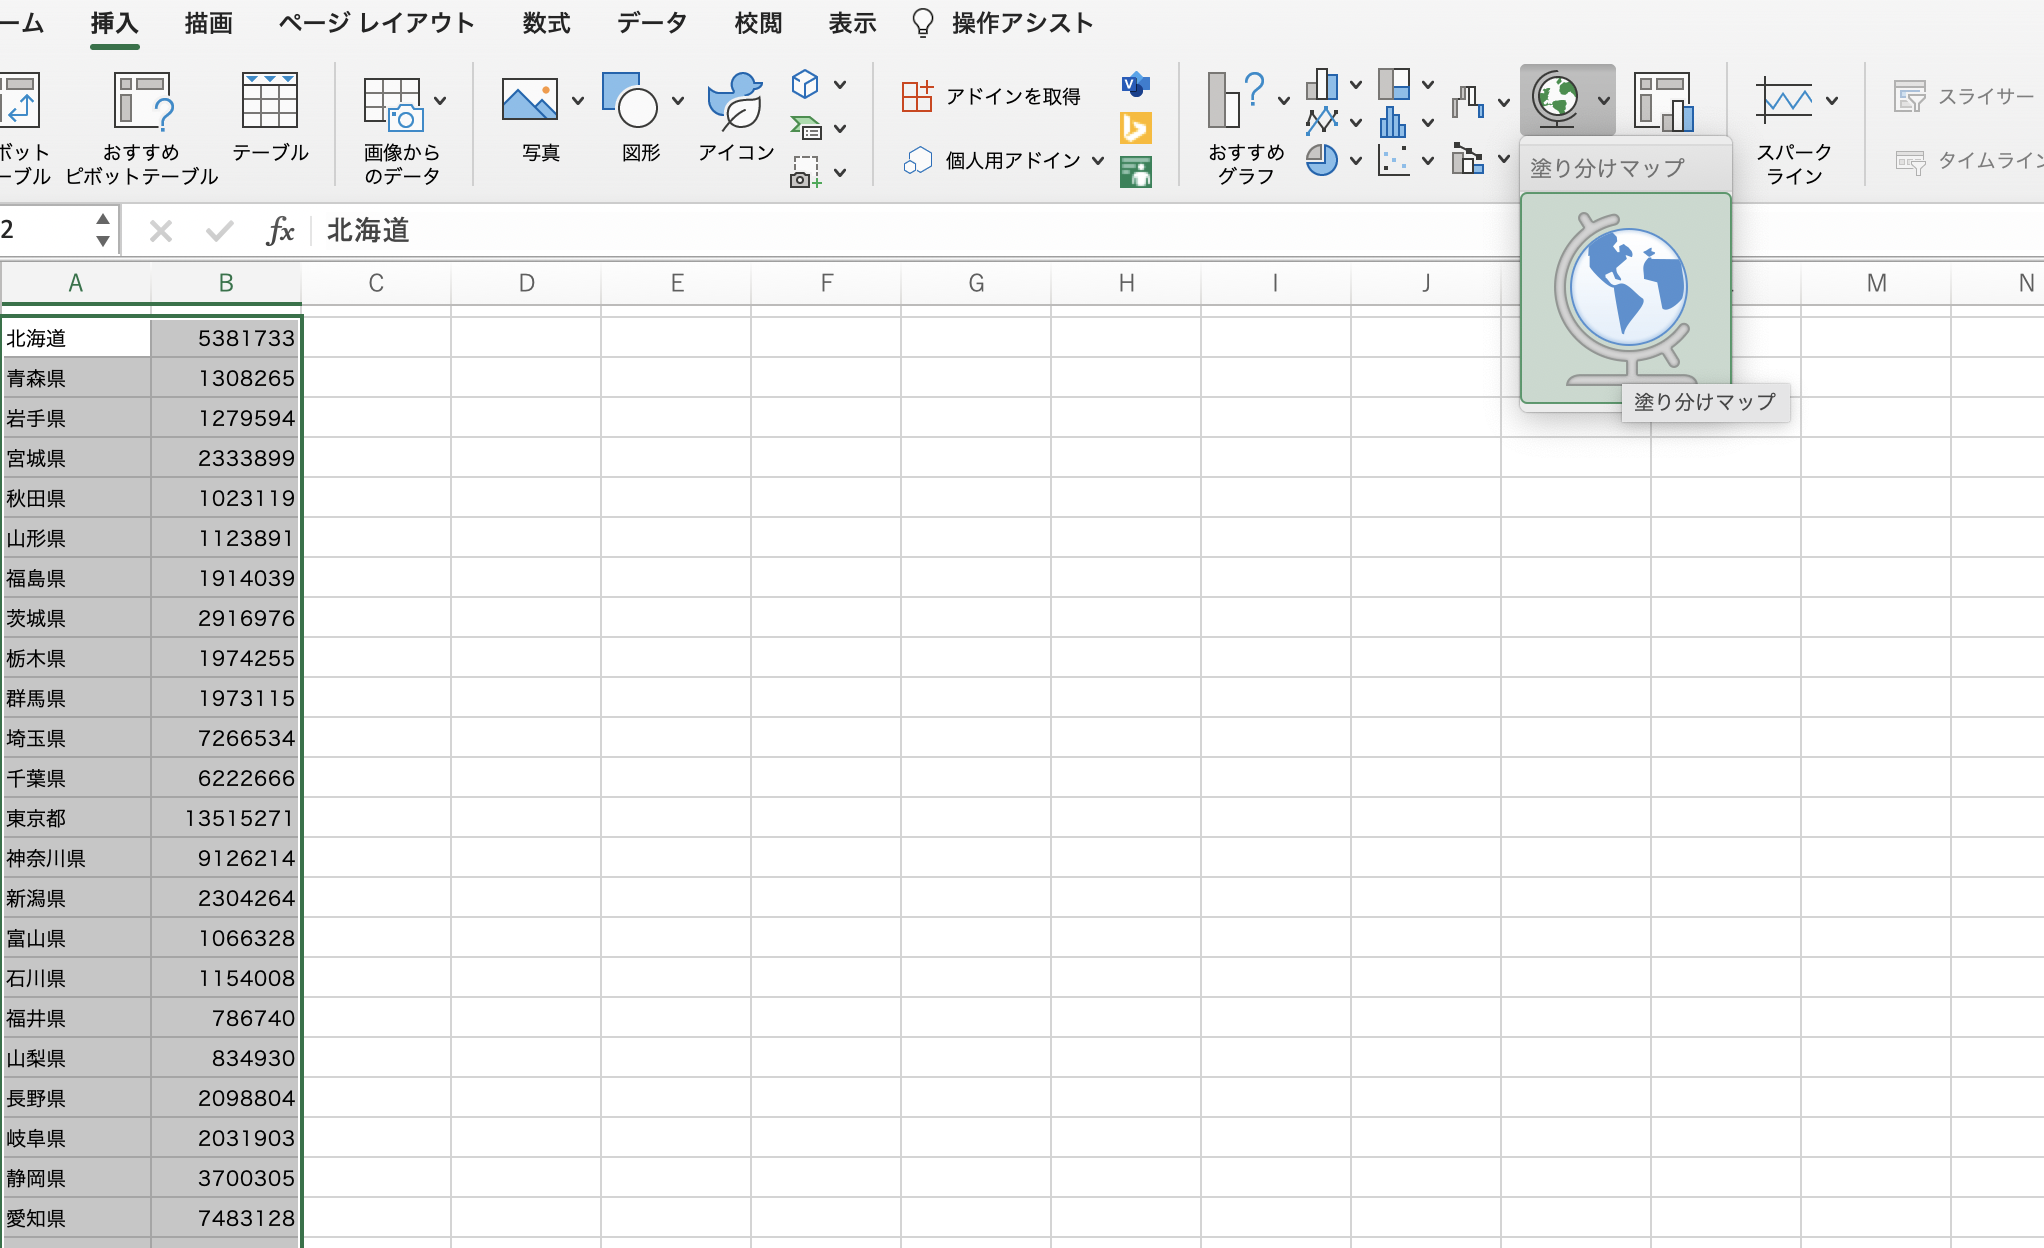
Task: Click the Recommended PivotTable icon
Action: 142,103
